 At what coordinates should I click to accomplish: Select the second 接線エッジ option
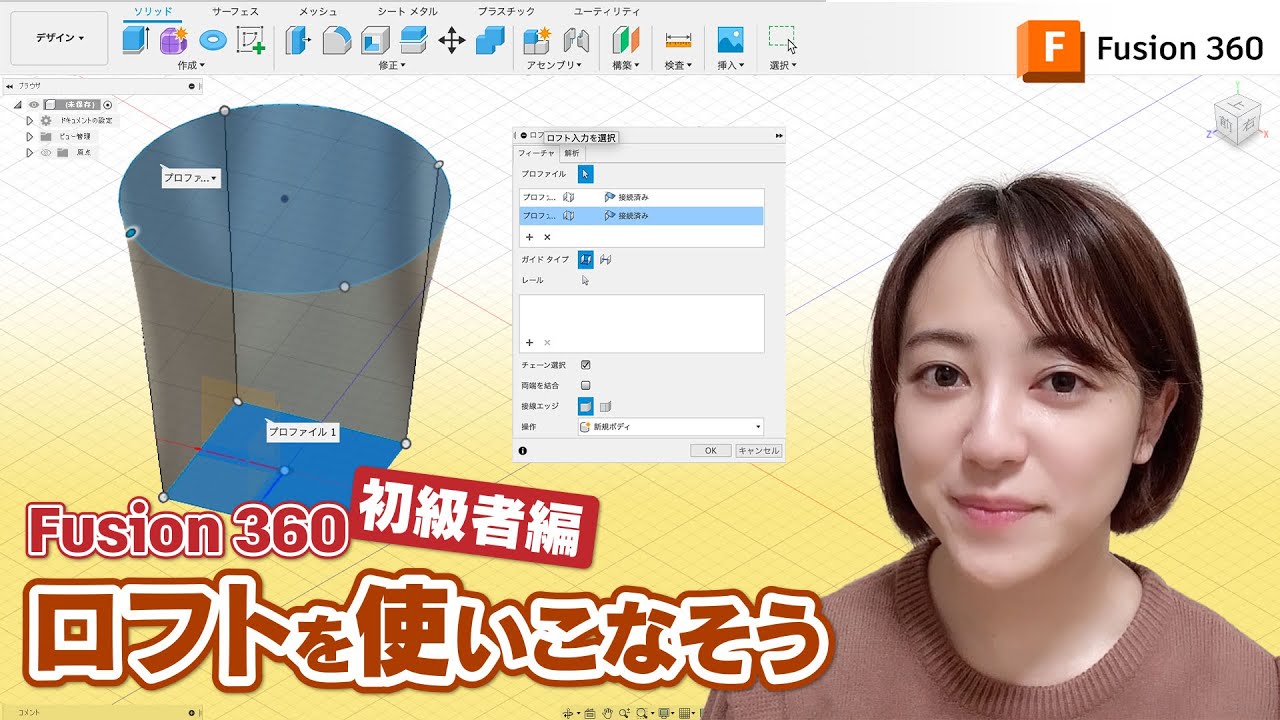(606, 406)
